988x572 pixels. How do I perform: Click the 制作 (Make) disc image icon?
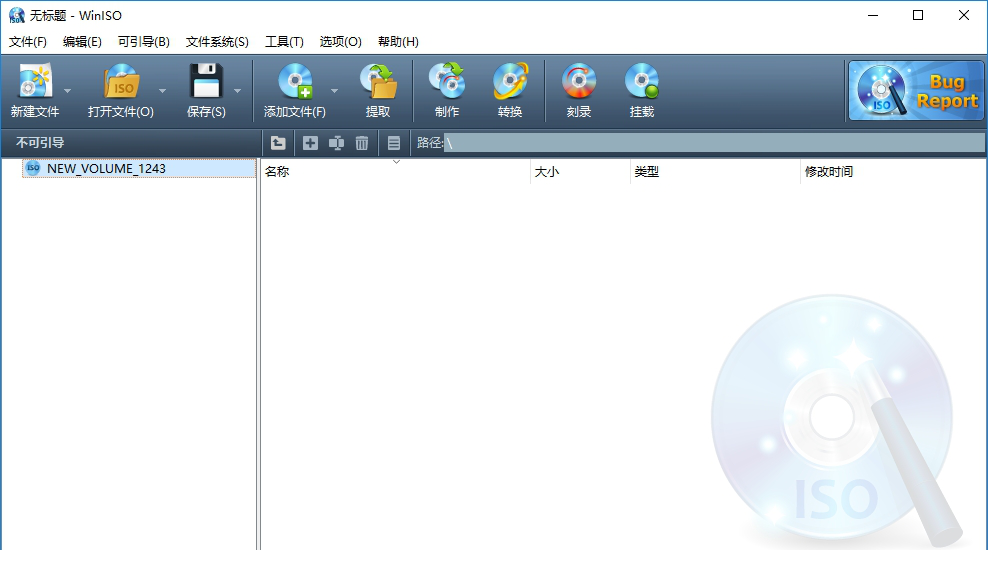pos(447,82)
